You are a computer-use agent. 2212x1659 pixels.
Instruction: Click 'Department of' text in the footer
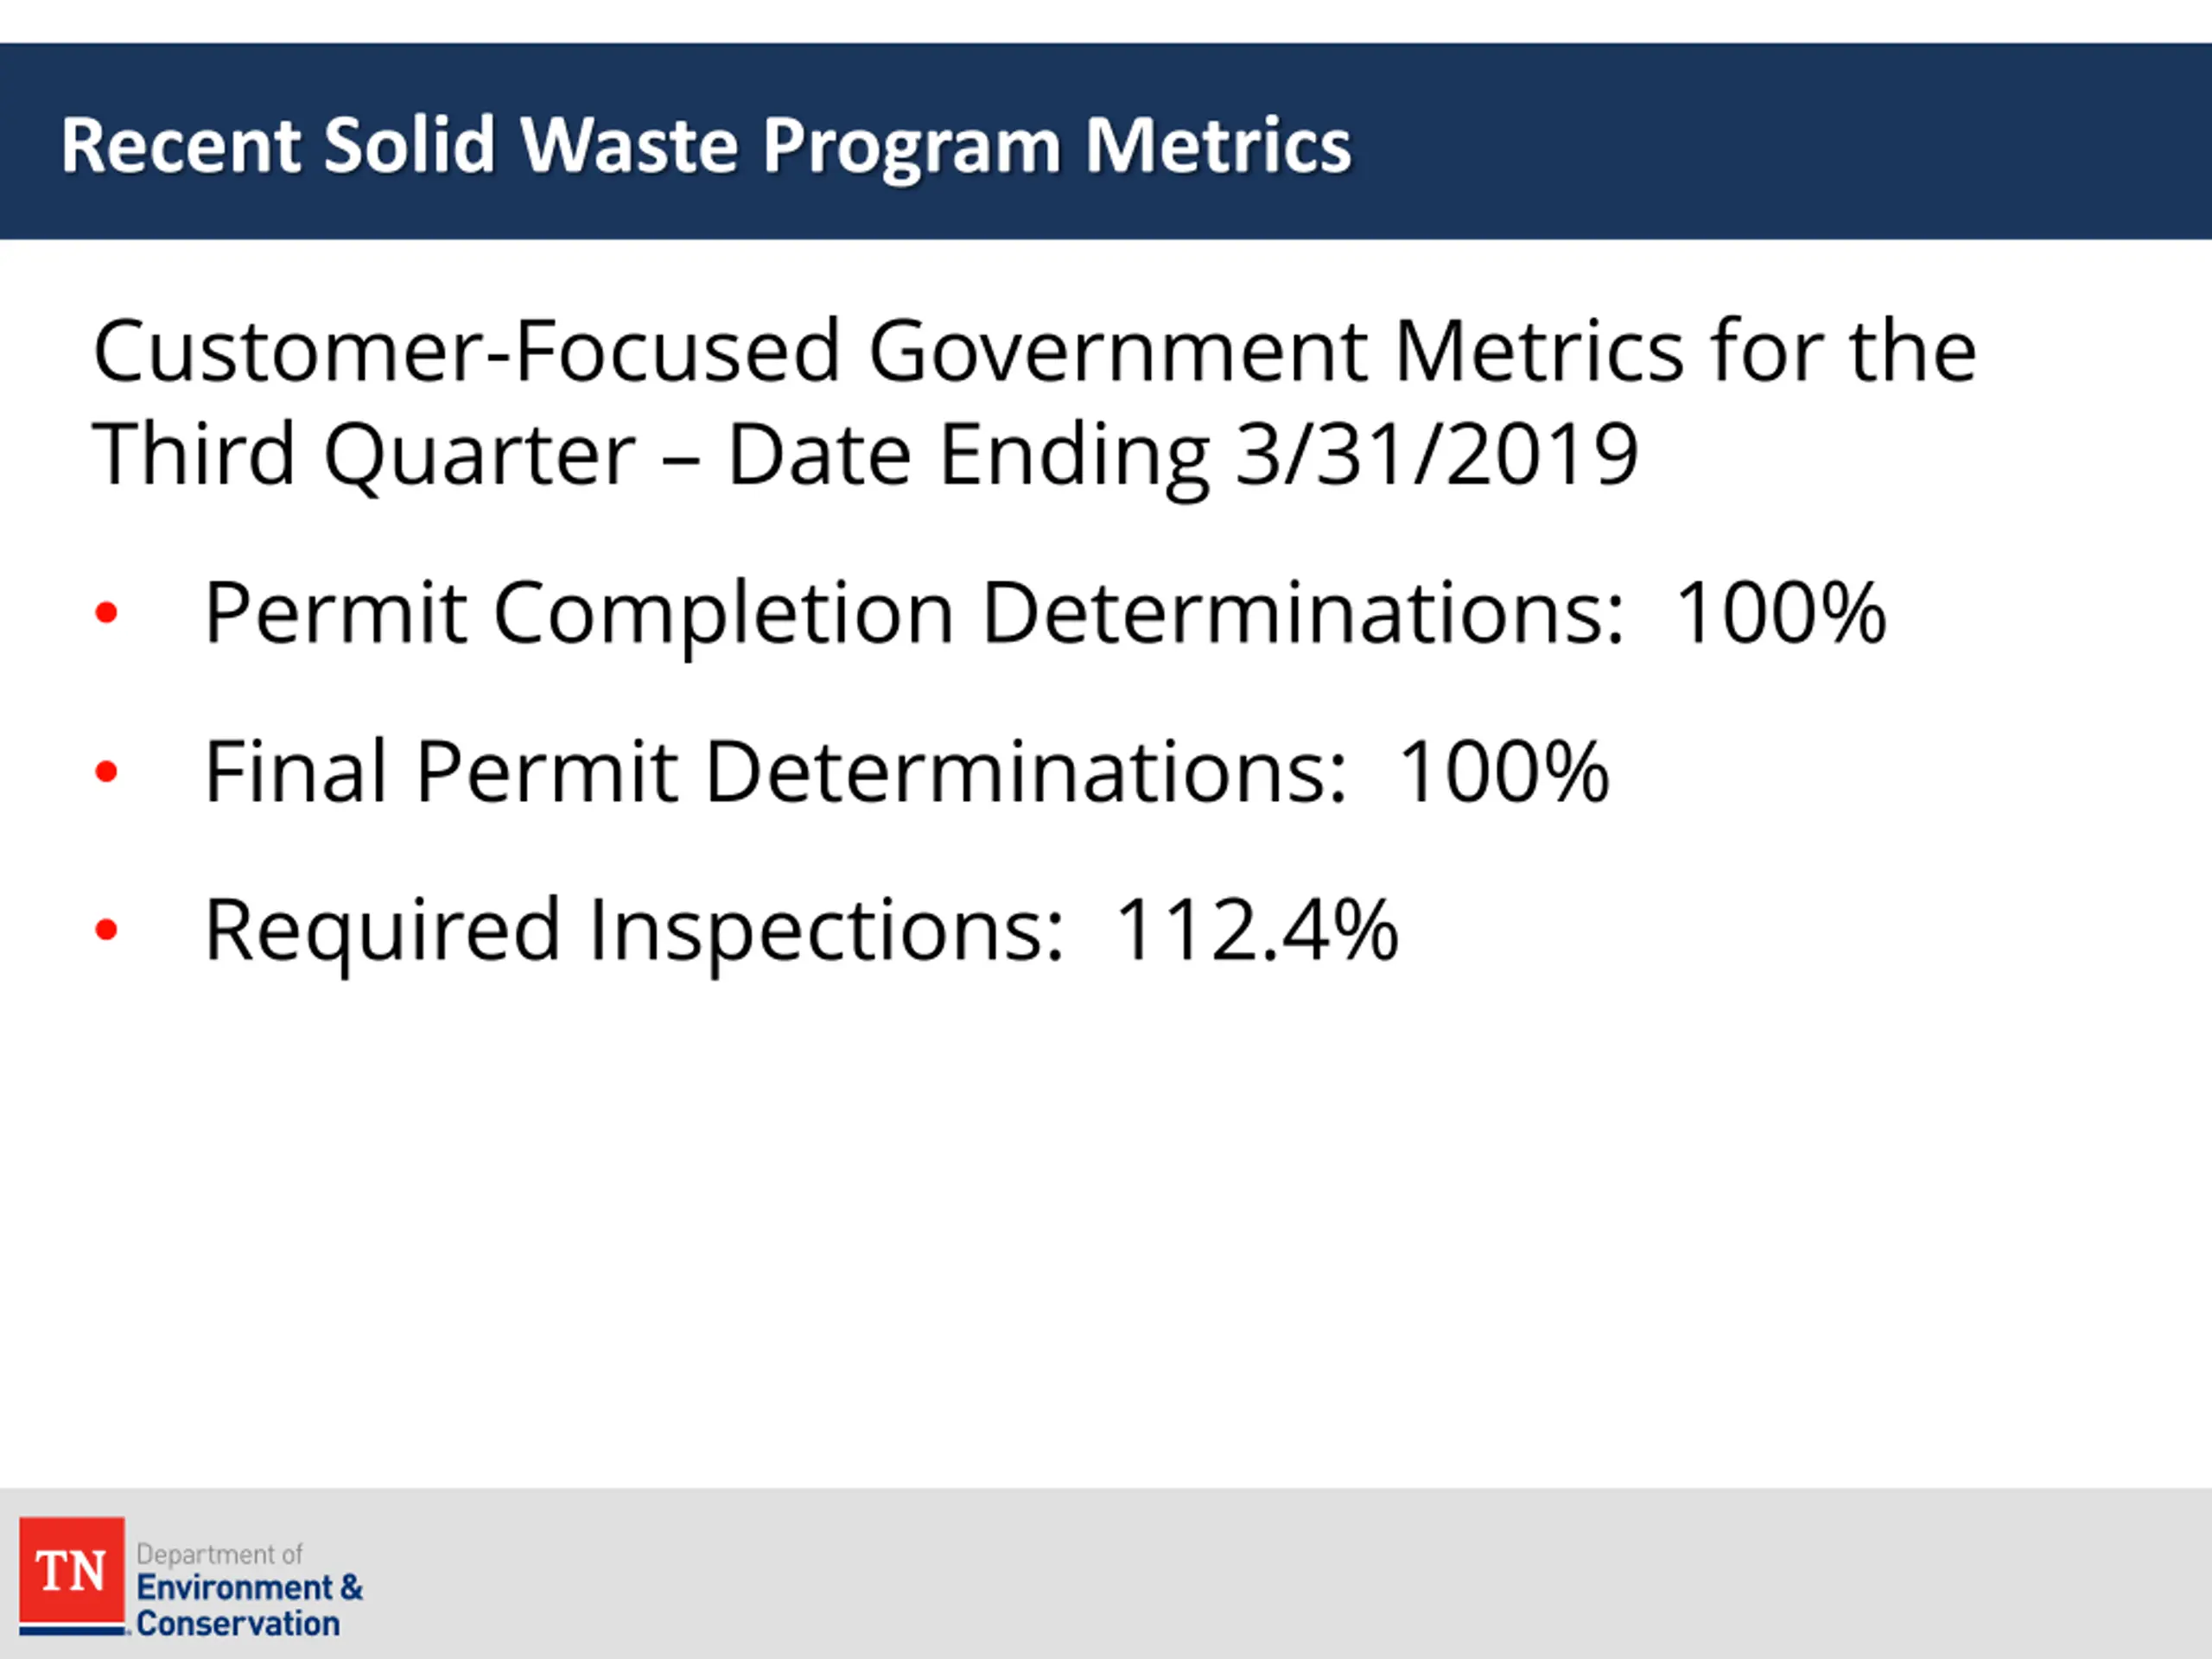point(219,1554)
